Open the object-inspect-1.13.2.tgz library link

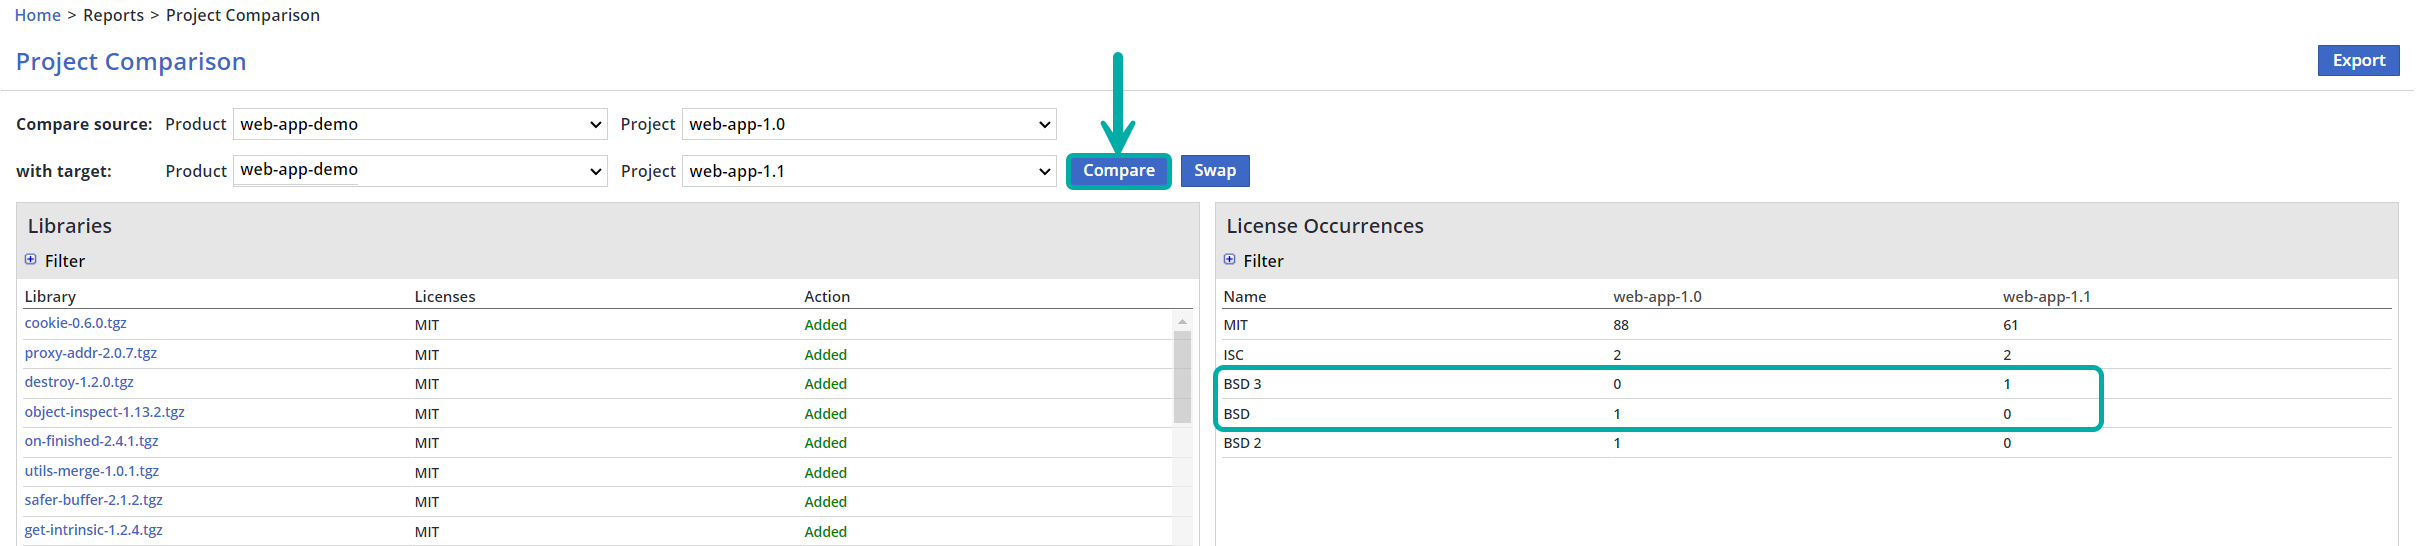pyautogui.click(x=105, y=413)
